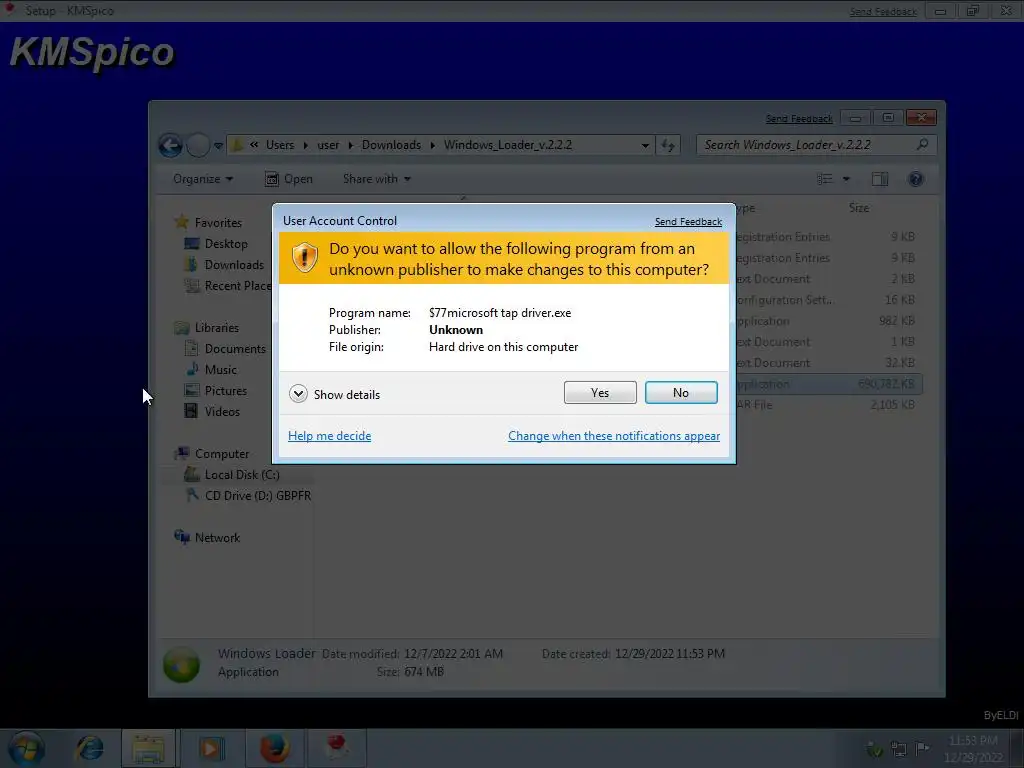Click the refresh button in Explorer

(x=667, y=145)
